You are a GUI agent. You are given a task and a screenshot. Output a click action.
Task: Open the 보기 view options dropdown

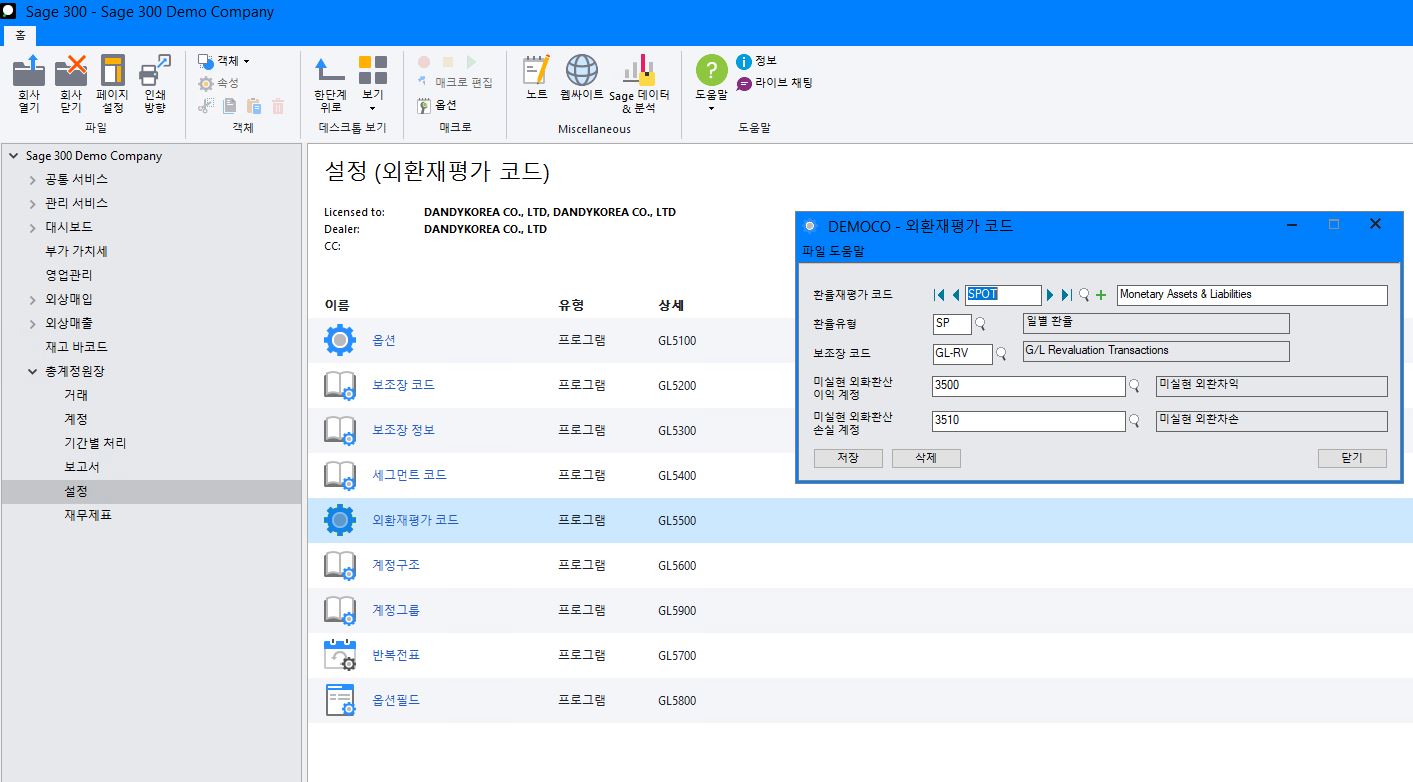(x=373, y=84)
